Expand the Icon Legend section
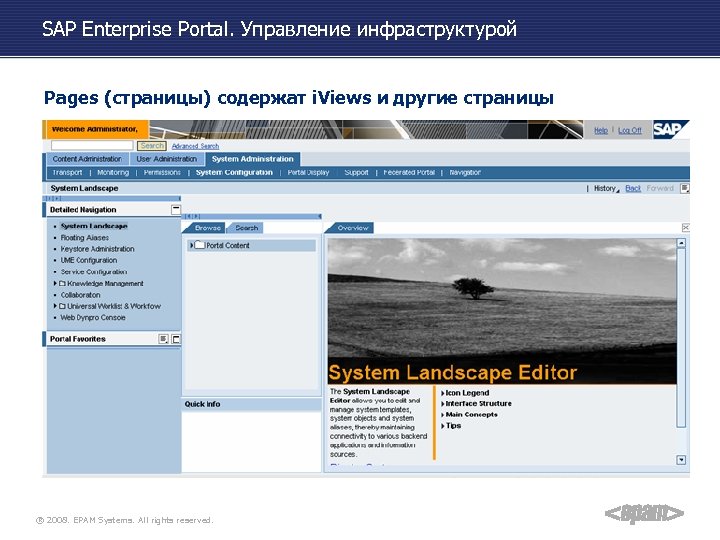 pyautogui.click(x=443, y=393)
